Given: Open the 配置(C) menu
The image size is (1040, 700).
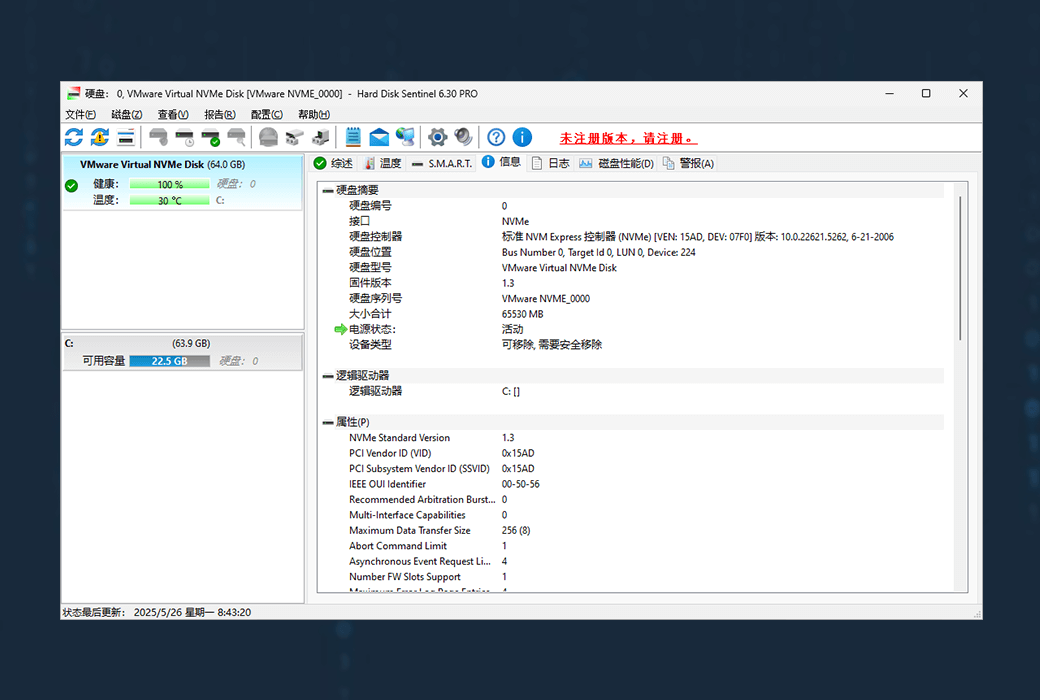Looking at the screenshot, I should 267,114.
